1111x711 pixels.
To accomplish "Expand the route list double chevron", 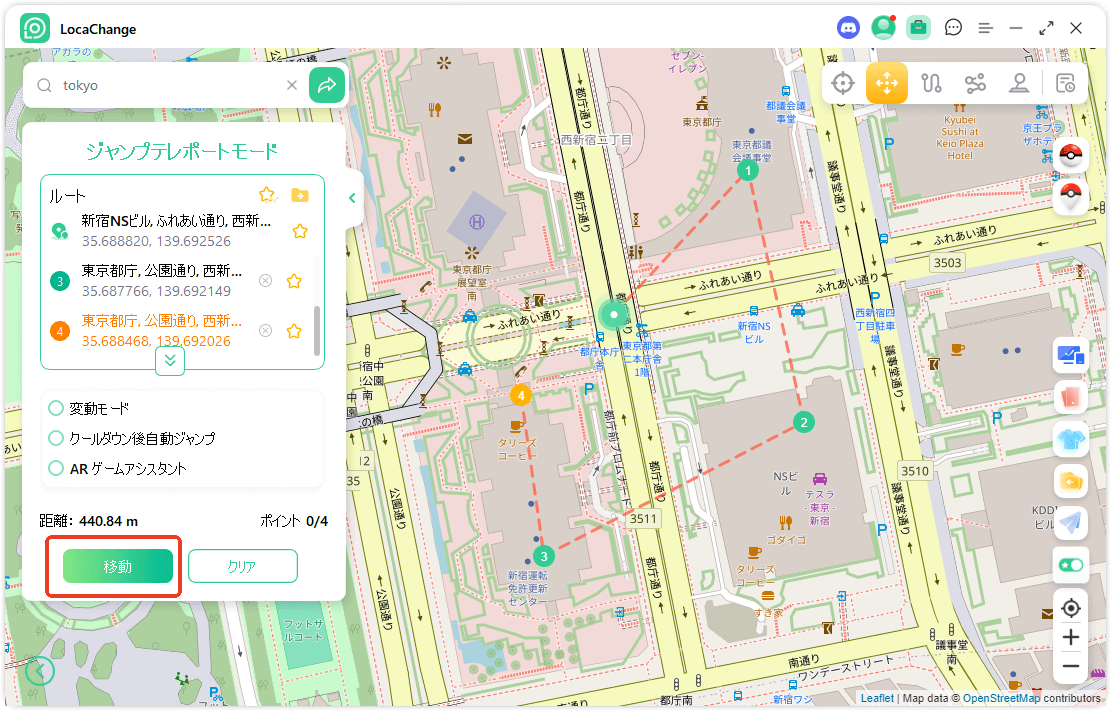I will point(170,361).
